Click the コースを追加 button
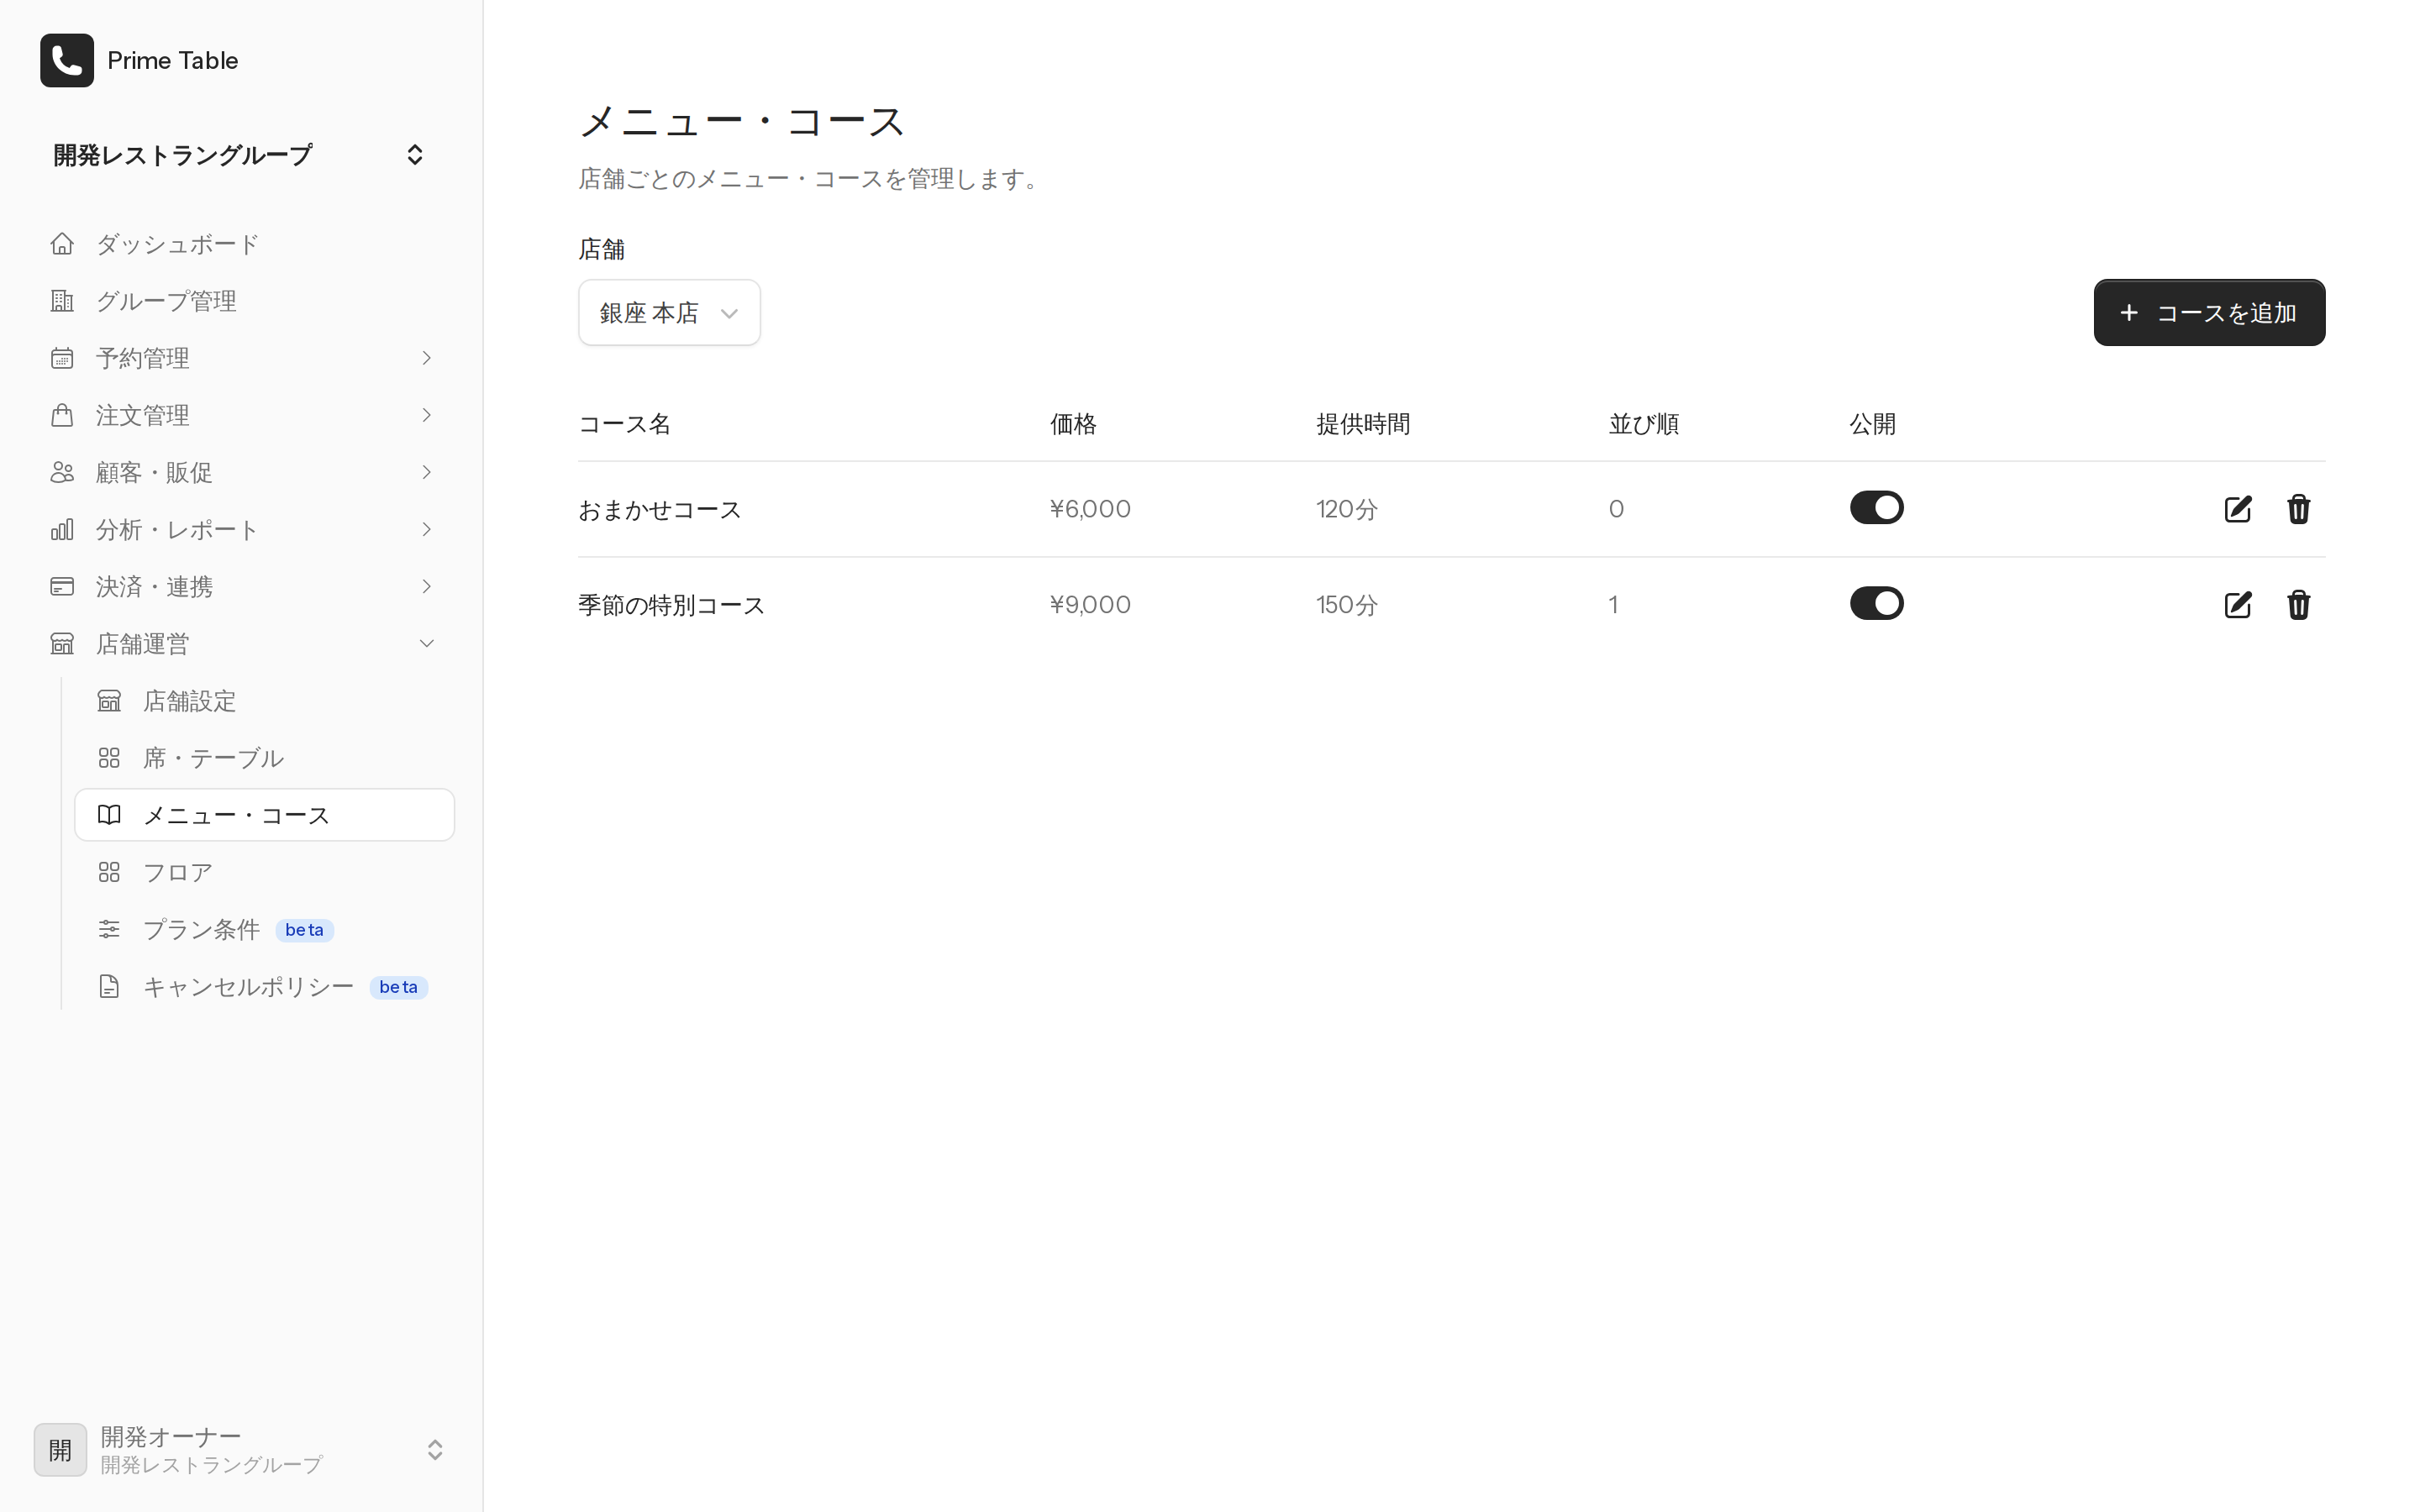Image resolution: width=2420 pixels, height=1512 pixels. pos(2209,313)
